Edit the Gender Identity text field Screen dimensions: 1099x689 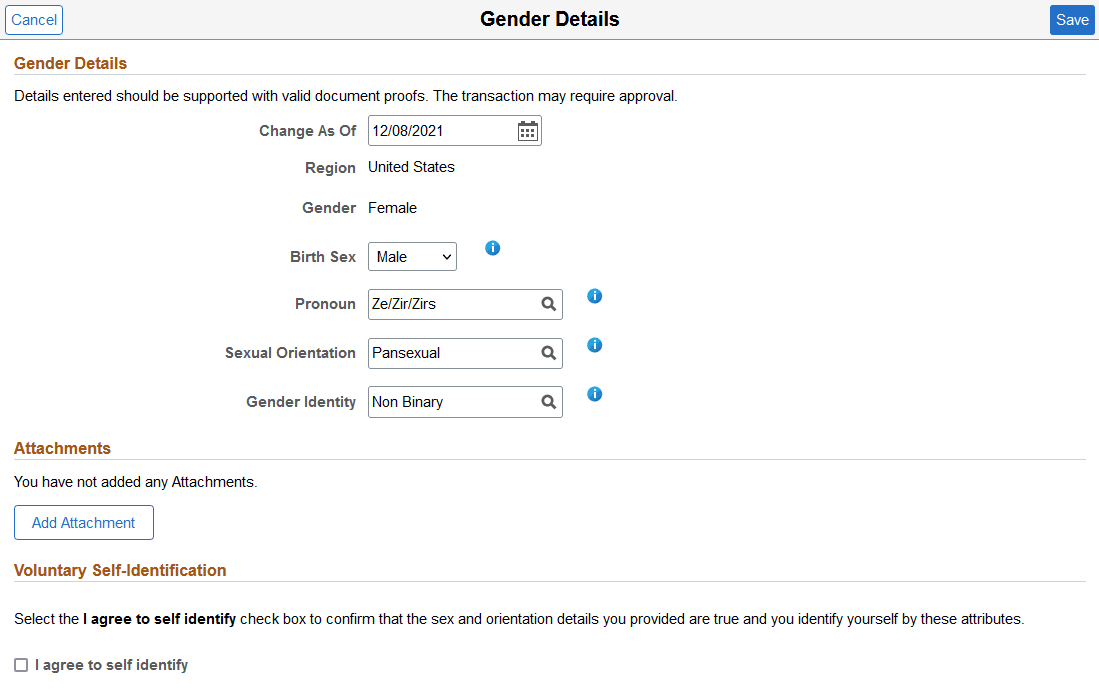tap(450, 402)
